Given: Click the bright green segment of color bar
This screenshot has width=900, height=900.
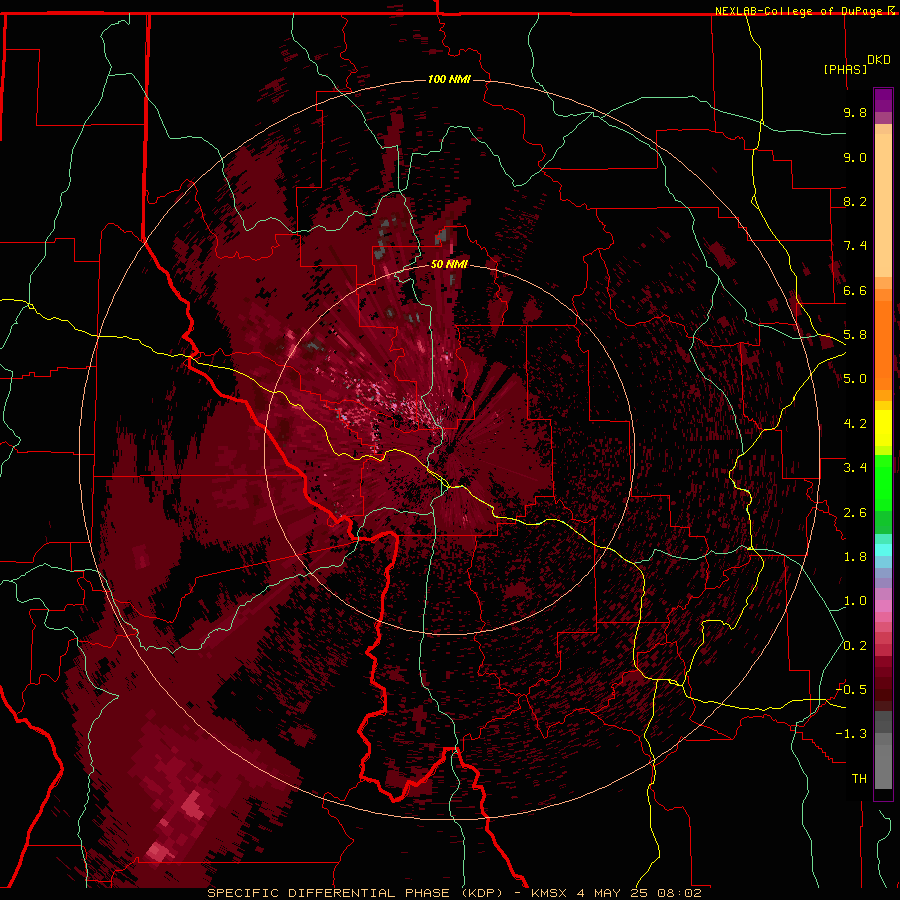Looking at the screenshot, I should 883,482.
